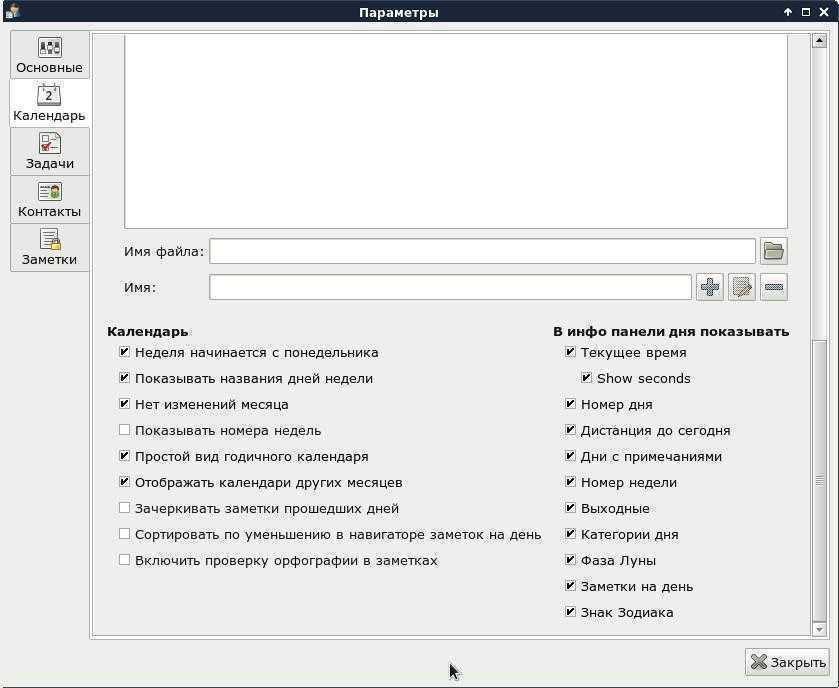Click the vertical scrollbar thumb
Viewport: 839px width, 688px height.
819,480
